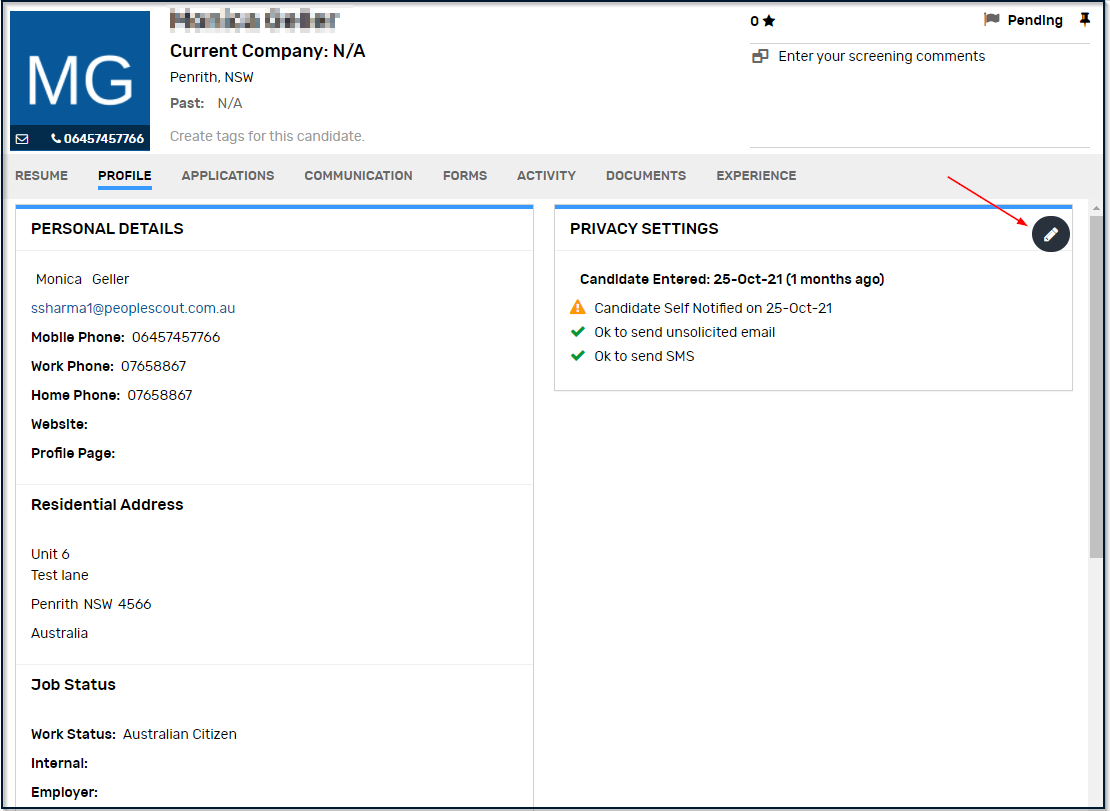The image size is (1110, 811).
Task: Click Work Status value Australian Citizen
Action: click(180, 734)
